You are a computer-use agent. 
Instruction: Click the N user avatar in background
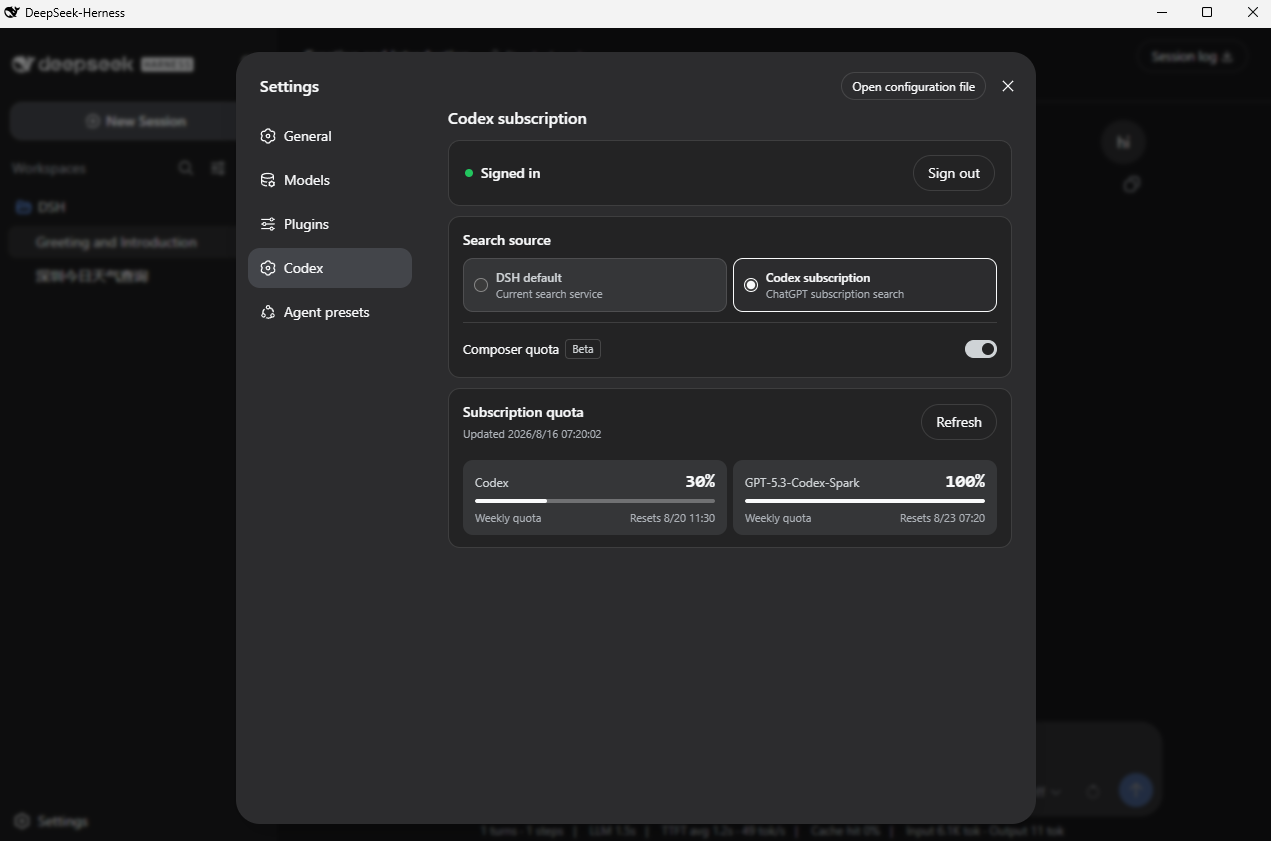1123,143
